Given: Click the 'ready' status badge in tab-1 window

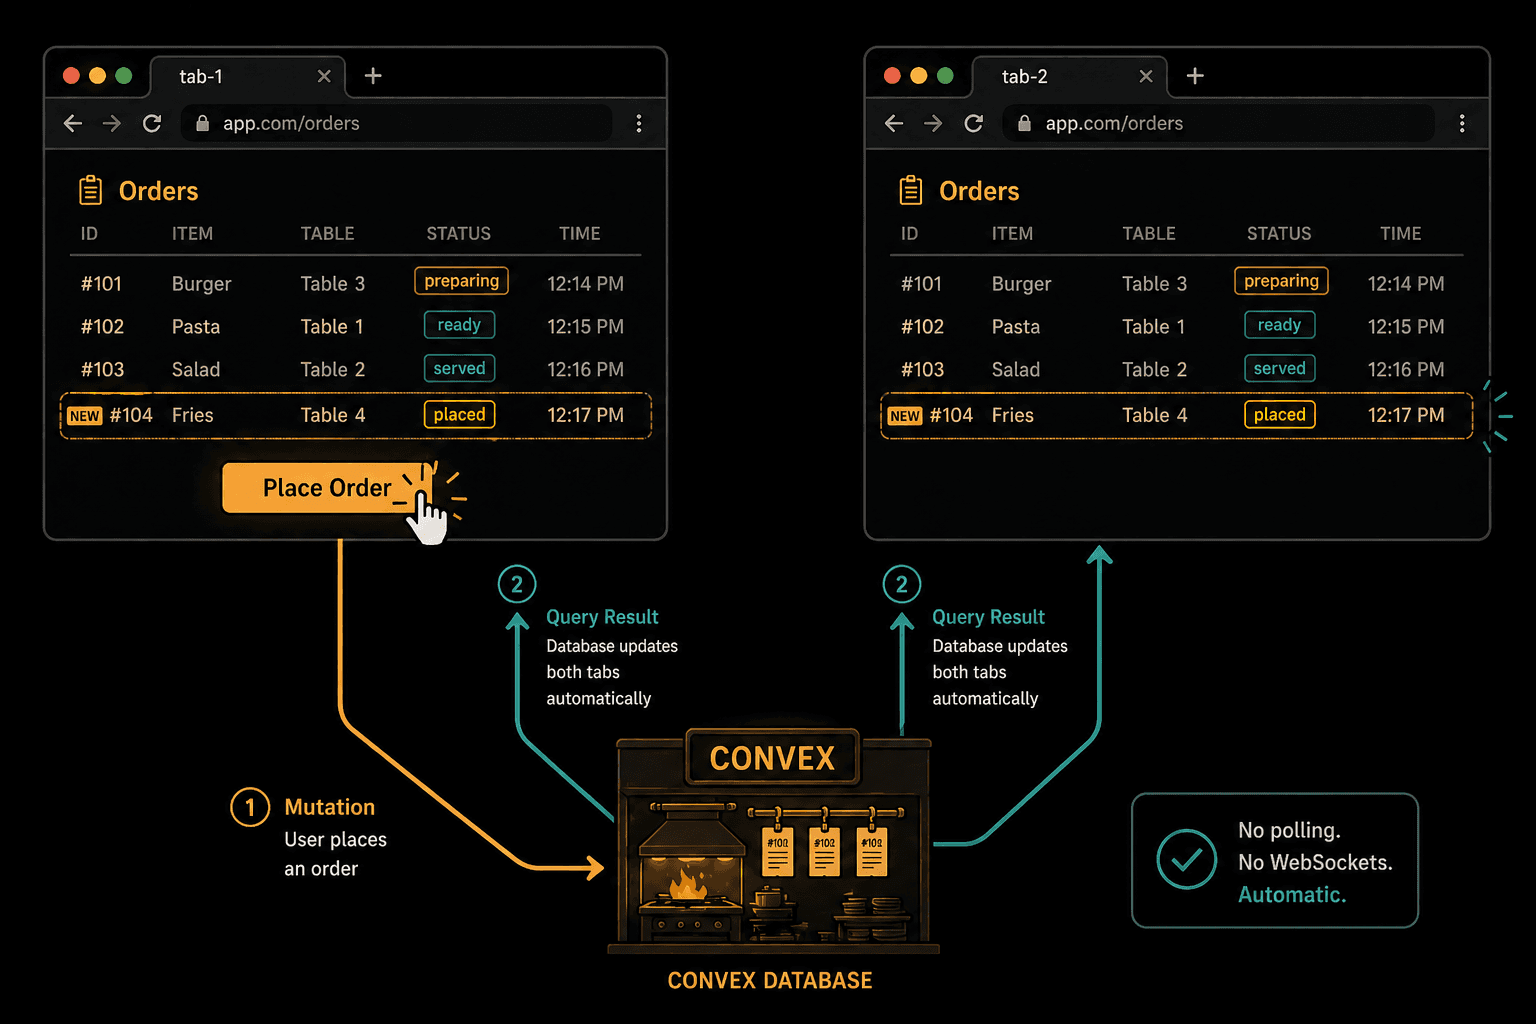Looking at the screenshot, I should [459, 325].
